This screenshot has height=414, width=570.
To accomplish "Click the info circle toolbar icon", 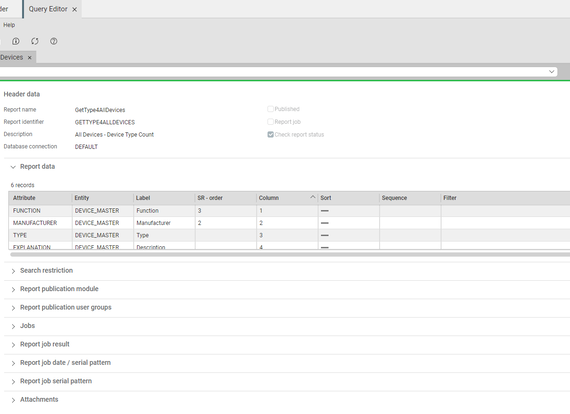I will 16,41.
